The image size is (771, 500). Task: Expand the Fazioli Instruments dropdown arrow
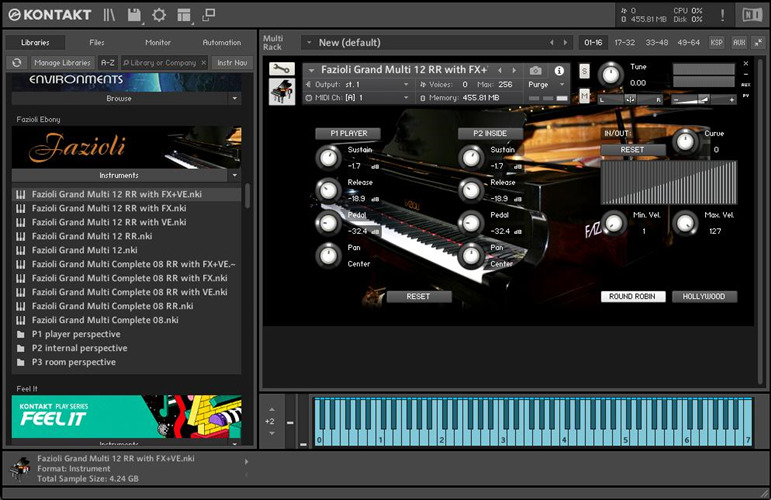click(234, 175)
